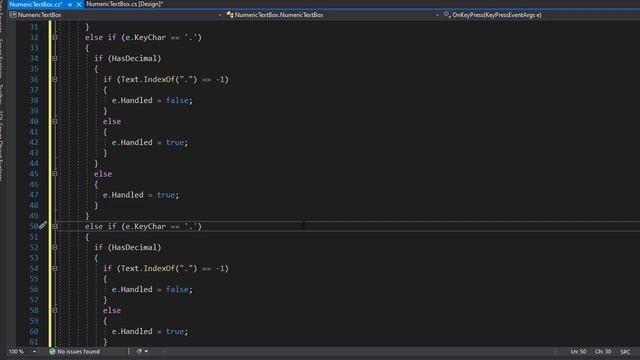Click 'Text.IndexOf' on line 54

pos(148,269)
